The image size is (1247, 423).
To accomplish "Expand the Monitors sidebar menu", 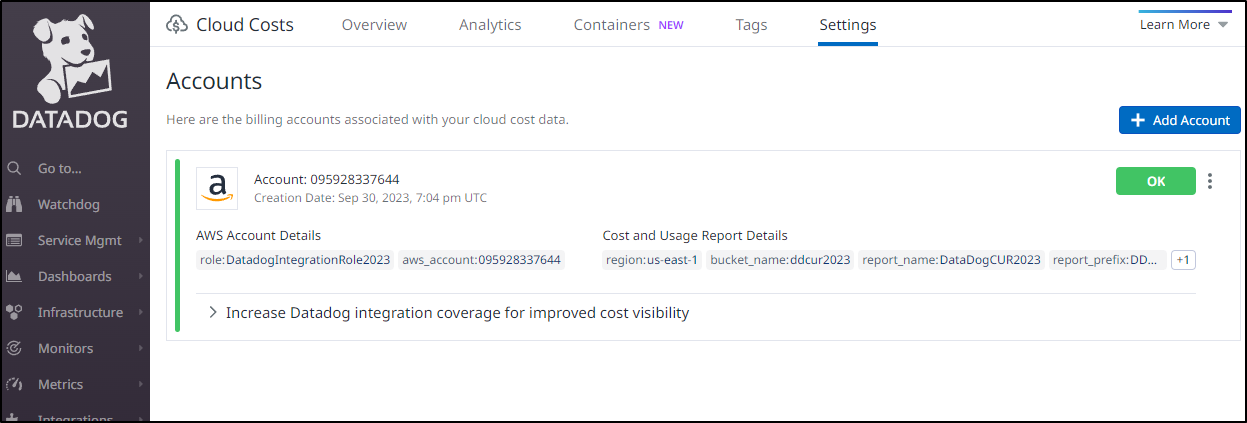I will tap(74, 348).
